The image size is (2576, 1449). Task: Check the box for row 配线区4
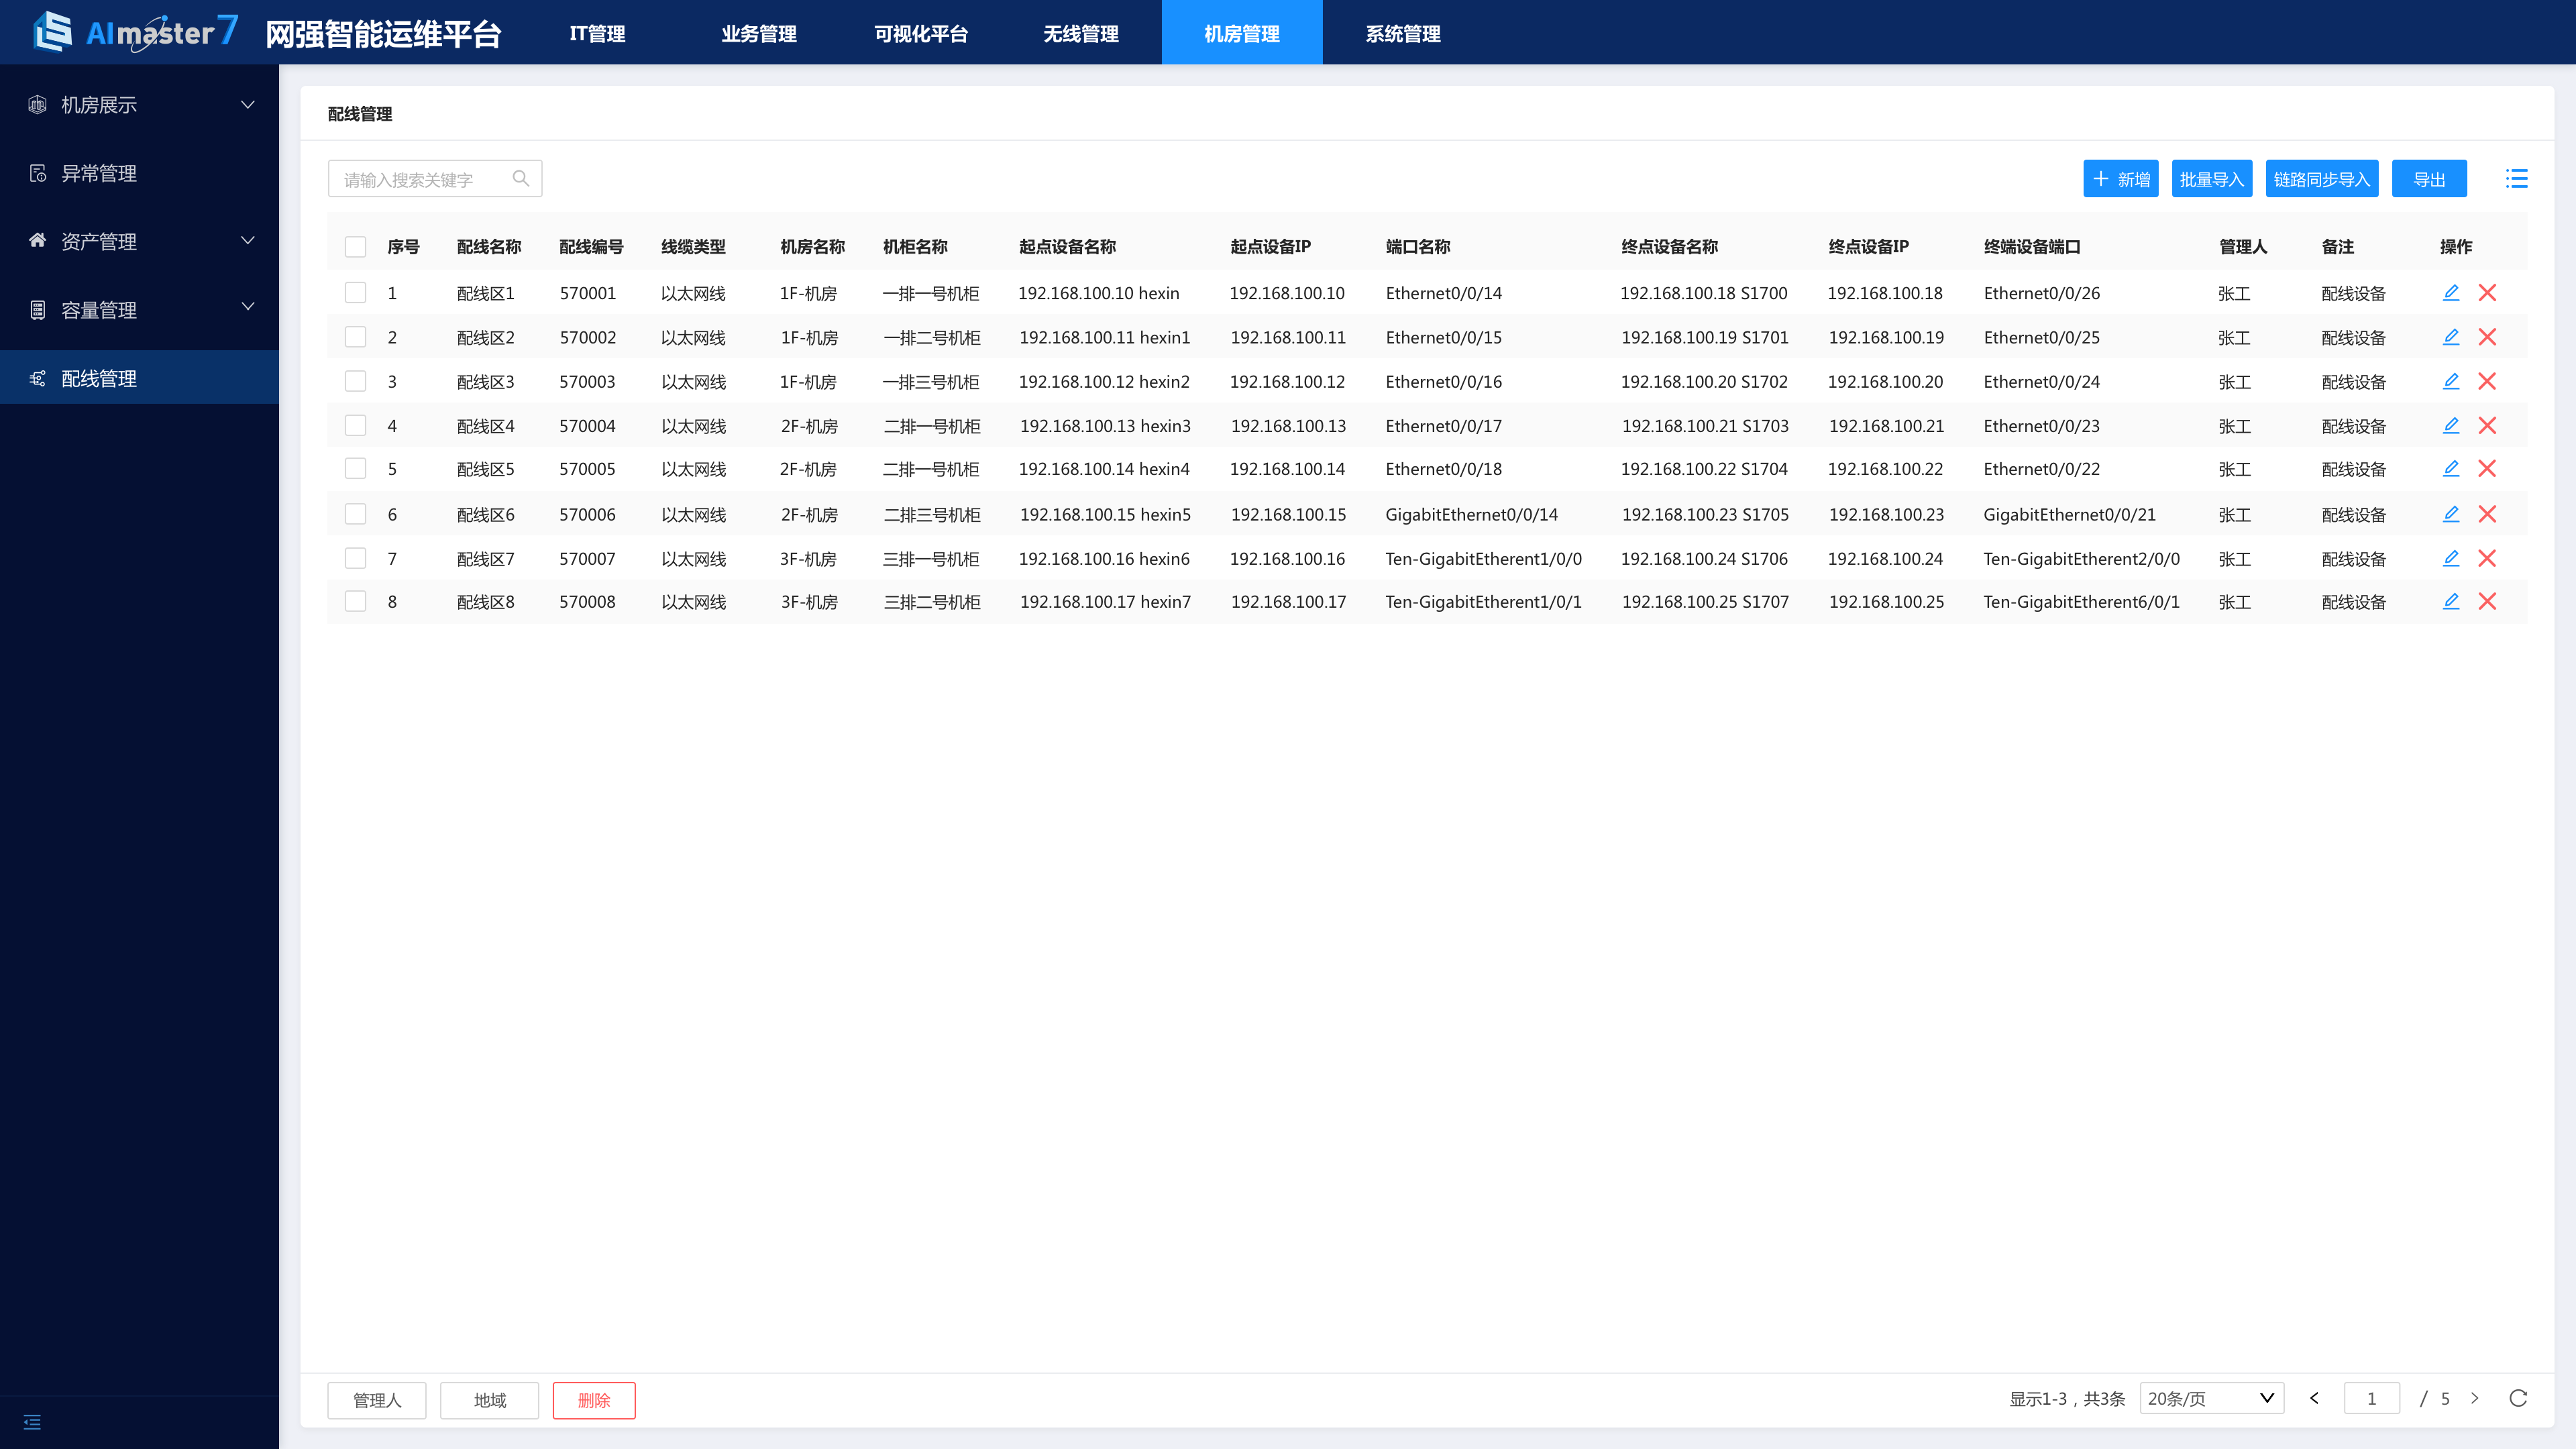coord(355,424)
